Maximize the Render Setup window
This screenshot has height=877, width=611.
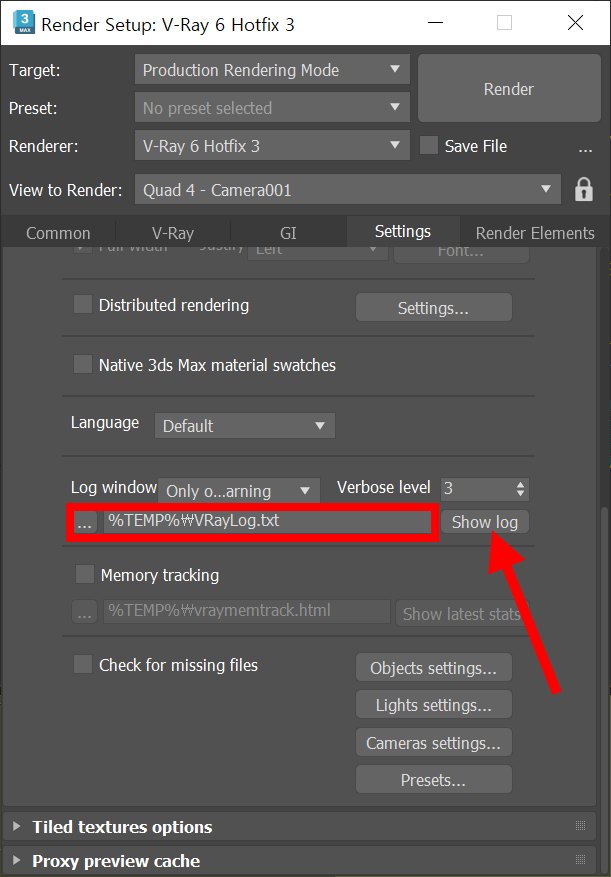pyautogui.click(x=504, y=23)
